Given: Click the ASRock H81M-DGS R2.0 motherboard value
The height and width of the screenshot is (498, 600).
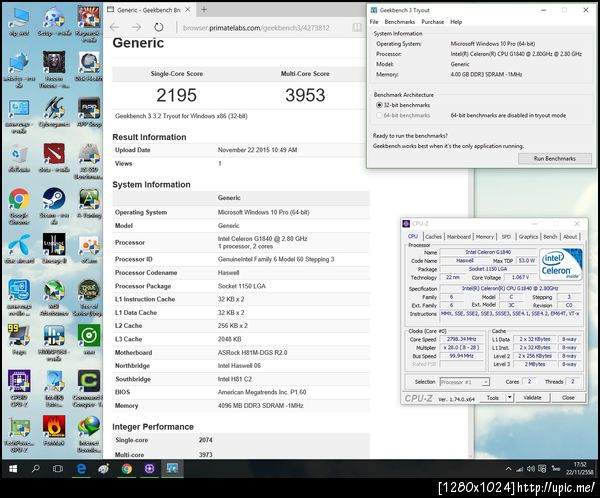Looking at the screenshot, I should 253,353.
